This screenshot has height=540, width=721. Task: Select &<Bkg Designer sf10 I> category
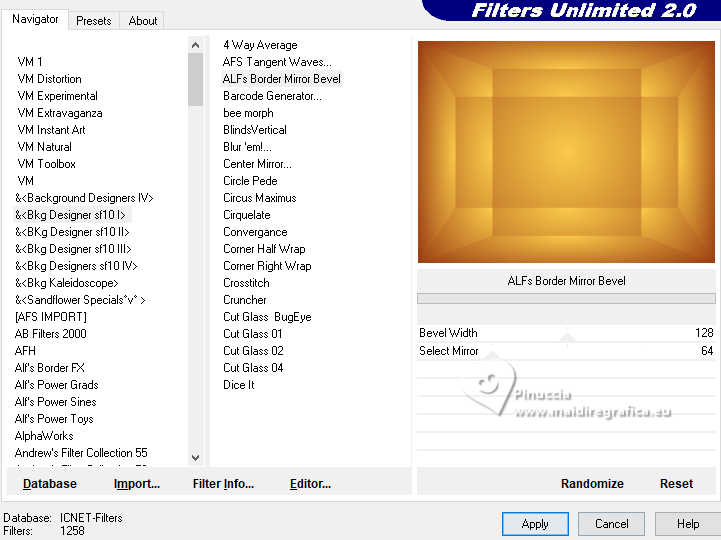click(70, 215)
